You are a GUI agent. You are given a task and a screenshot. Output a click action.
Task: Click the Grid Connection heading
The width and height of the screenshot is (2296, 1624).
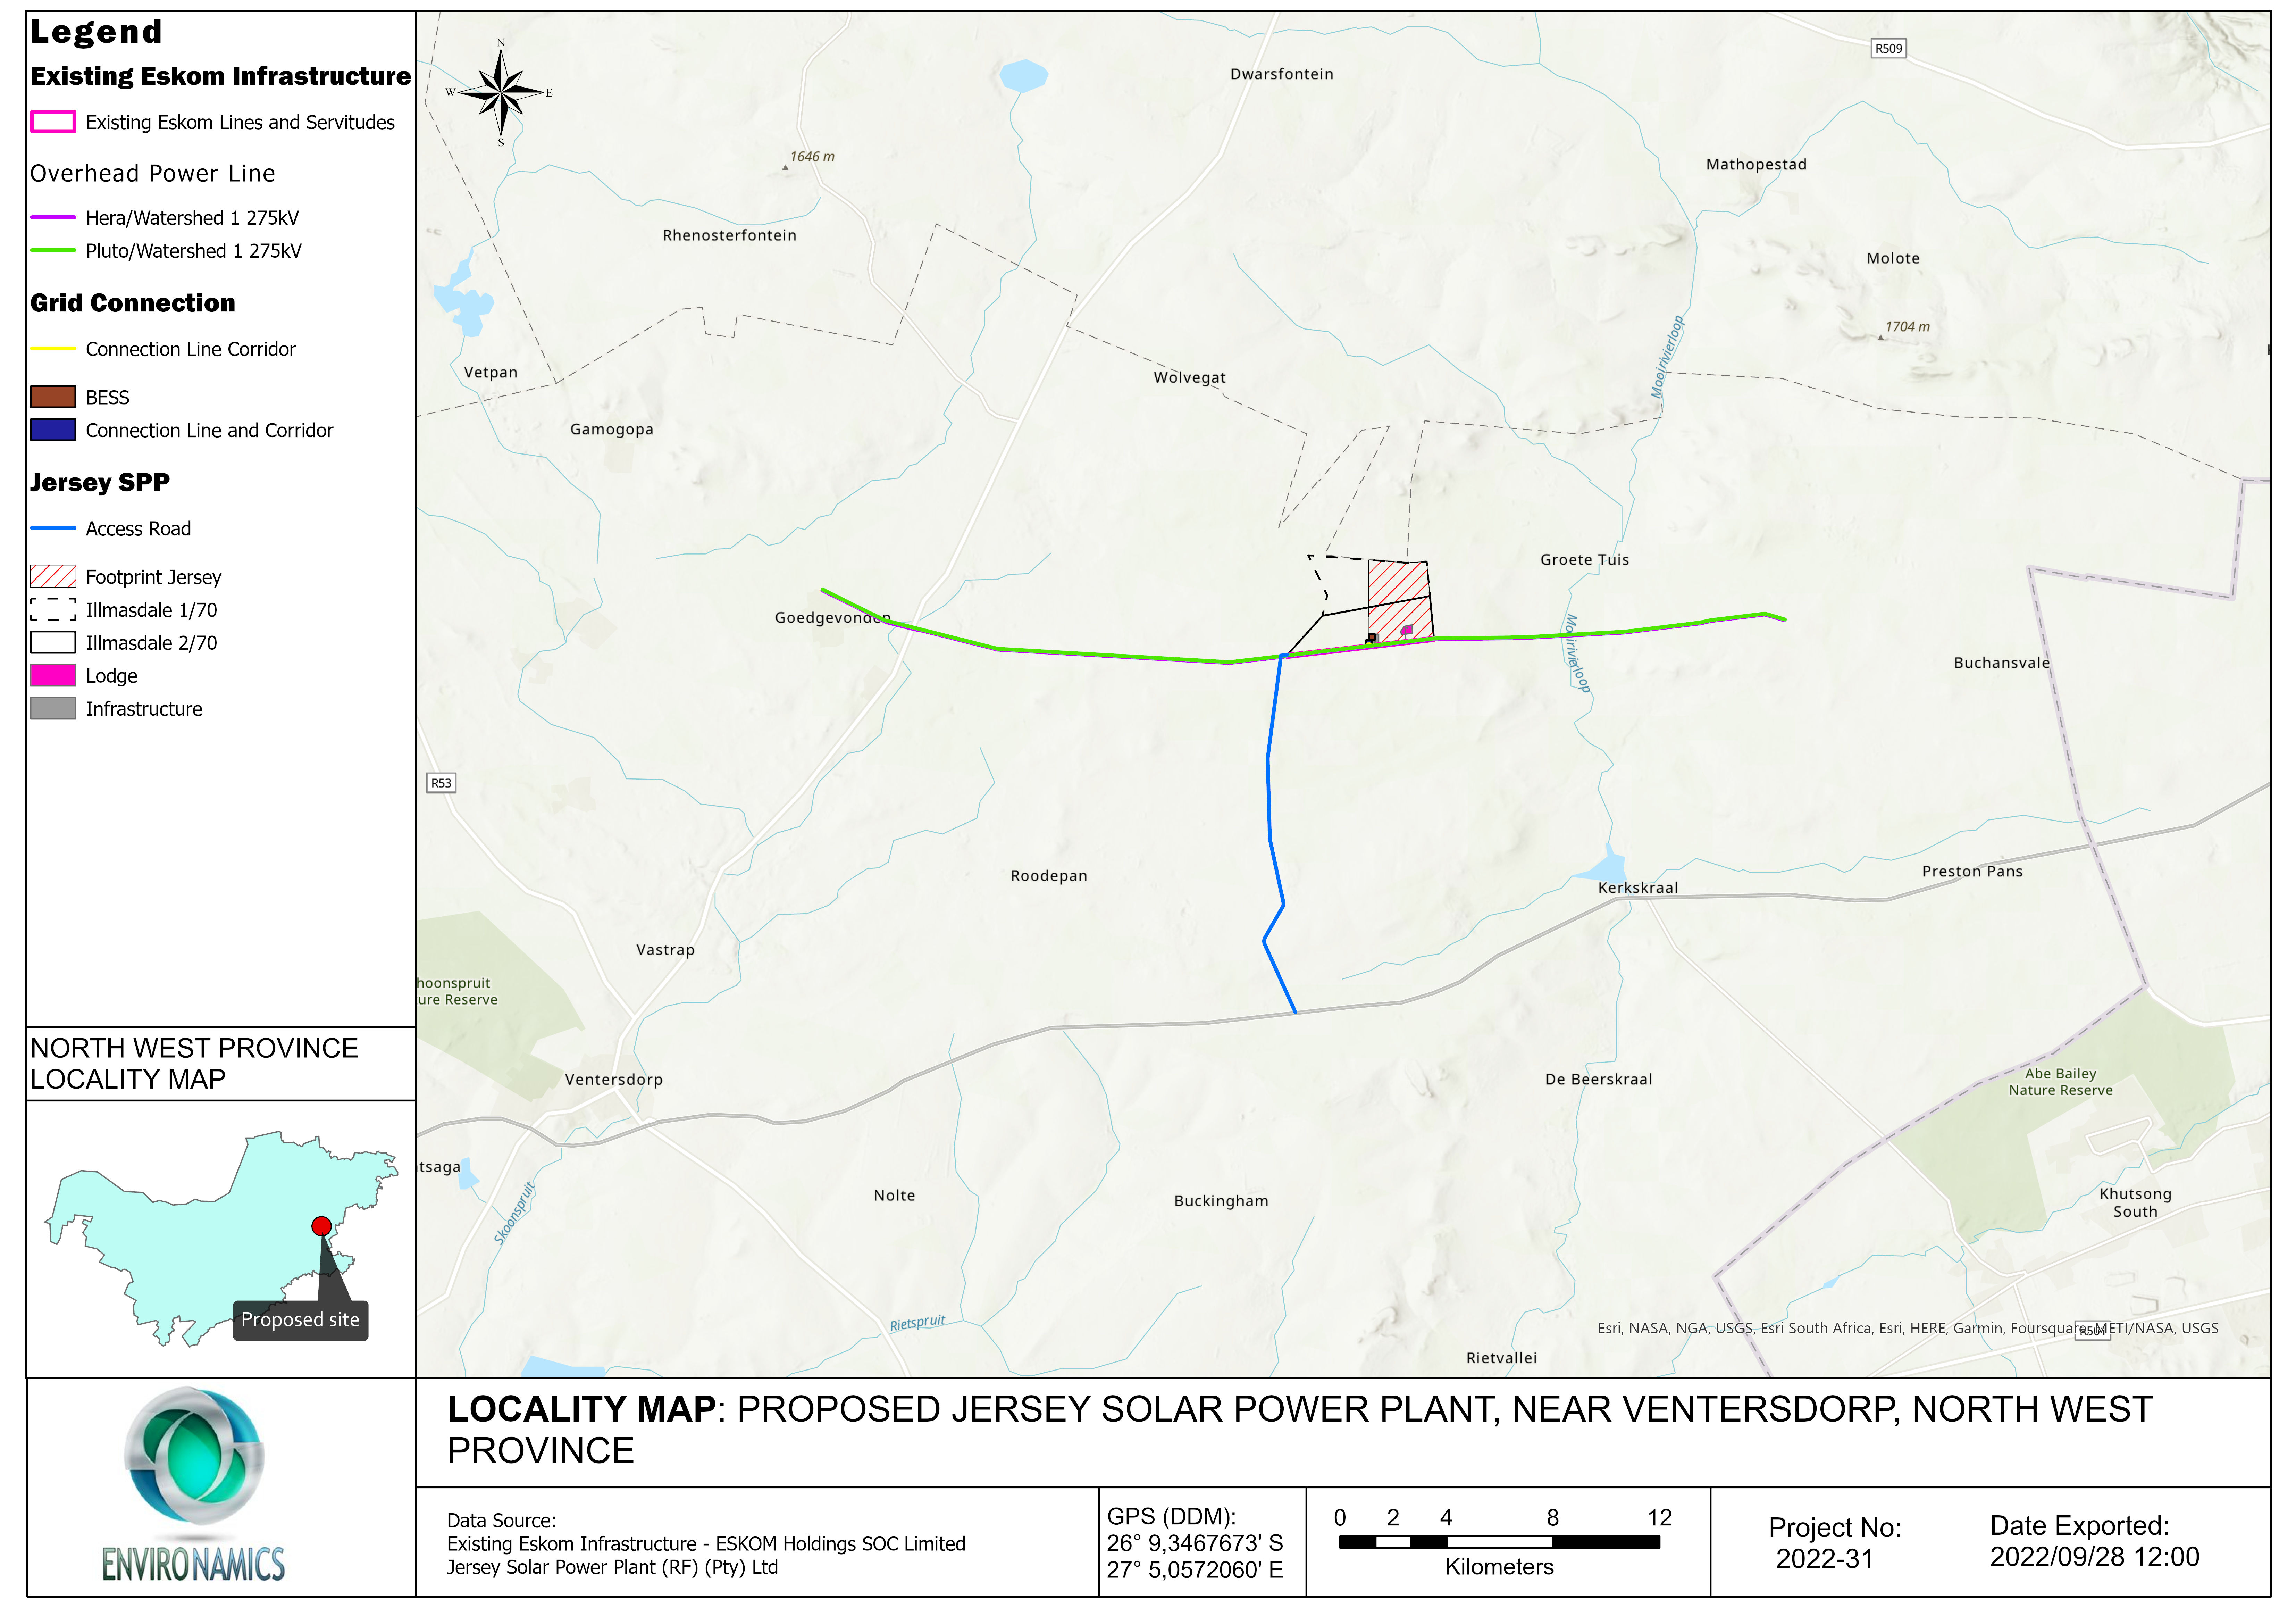click(133, 303)
